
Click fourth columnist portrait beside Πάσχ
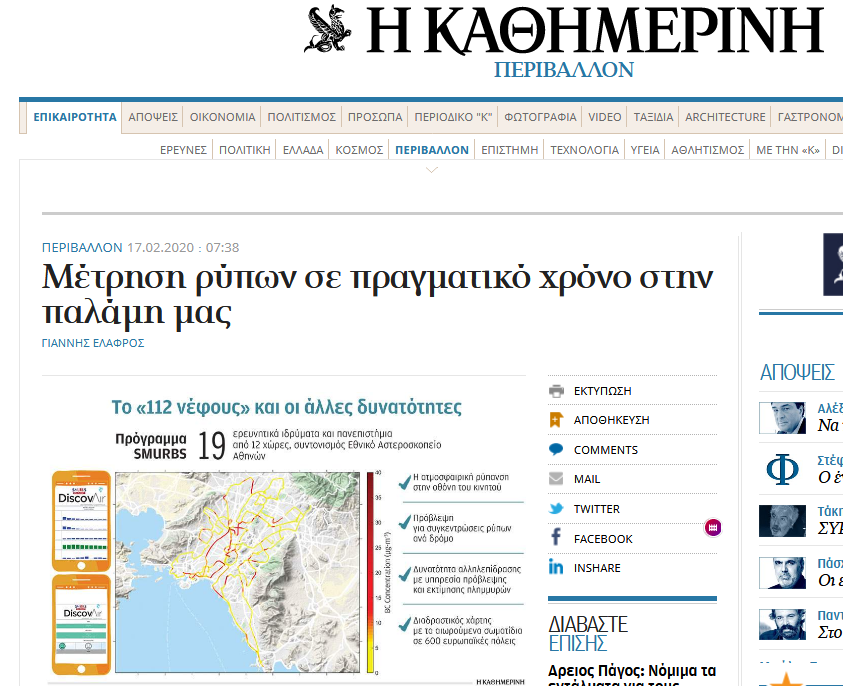click(x=782, y=573)
